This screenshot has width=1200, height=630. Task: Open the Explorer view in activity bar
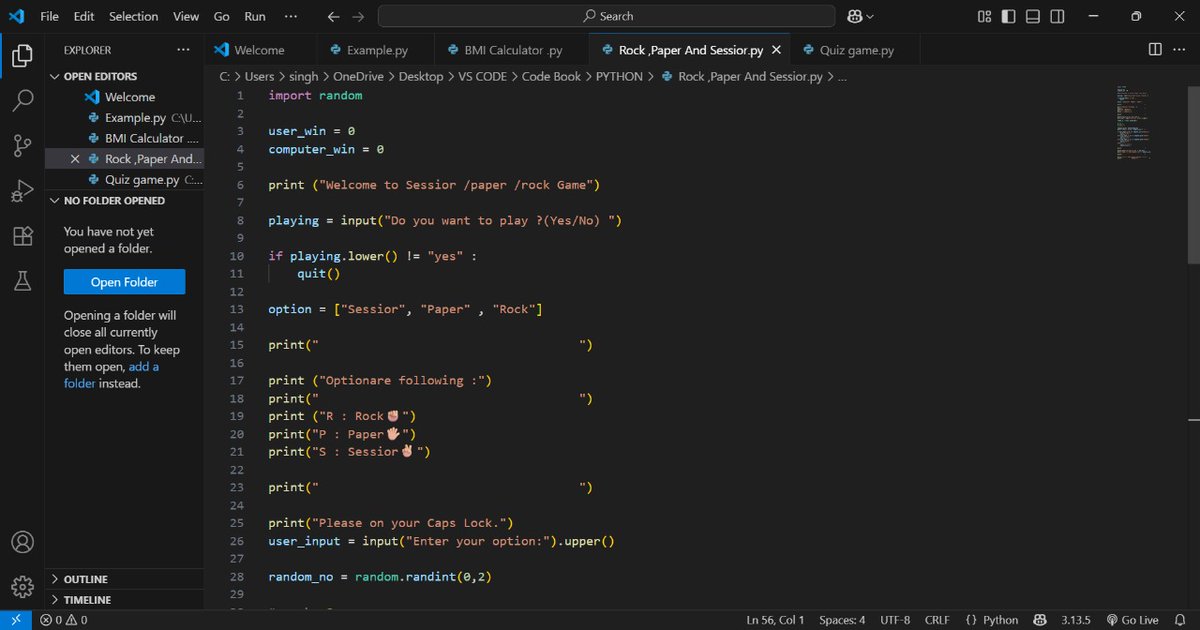click(x=22, y=56)
